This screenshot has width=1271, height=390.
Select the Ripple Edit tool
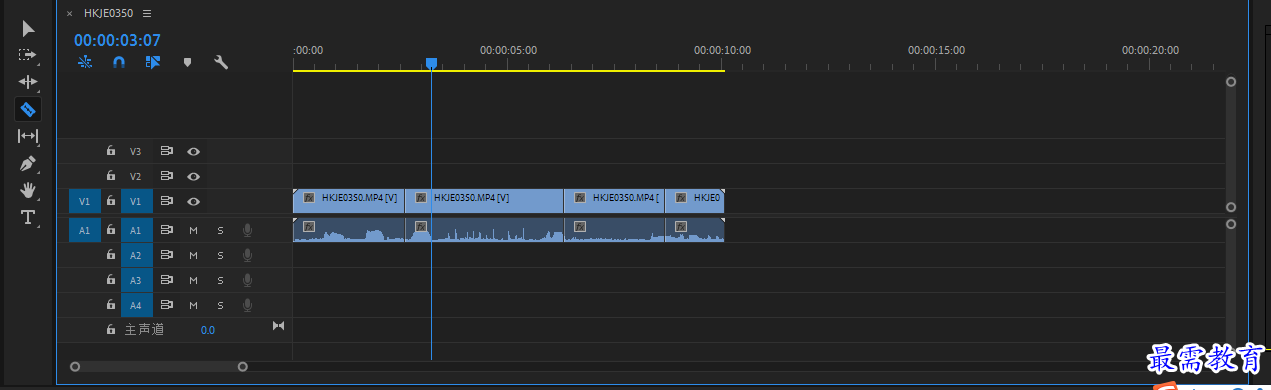pos(28,82)
